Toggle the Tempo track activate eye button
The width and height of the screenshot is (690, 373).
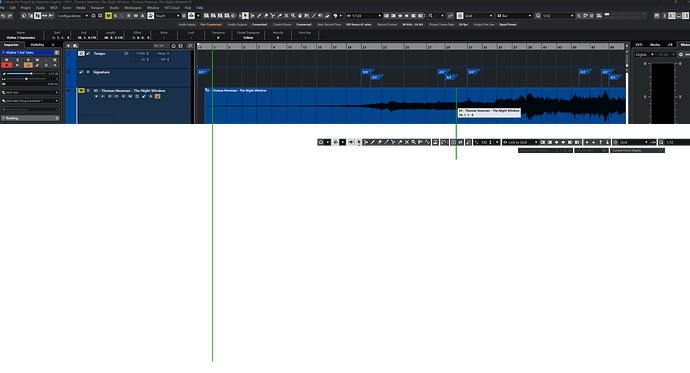81,53
